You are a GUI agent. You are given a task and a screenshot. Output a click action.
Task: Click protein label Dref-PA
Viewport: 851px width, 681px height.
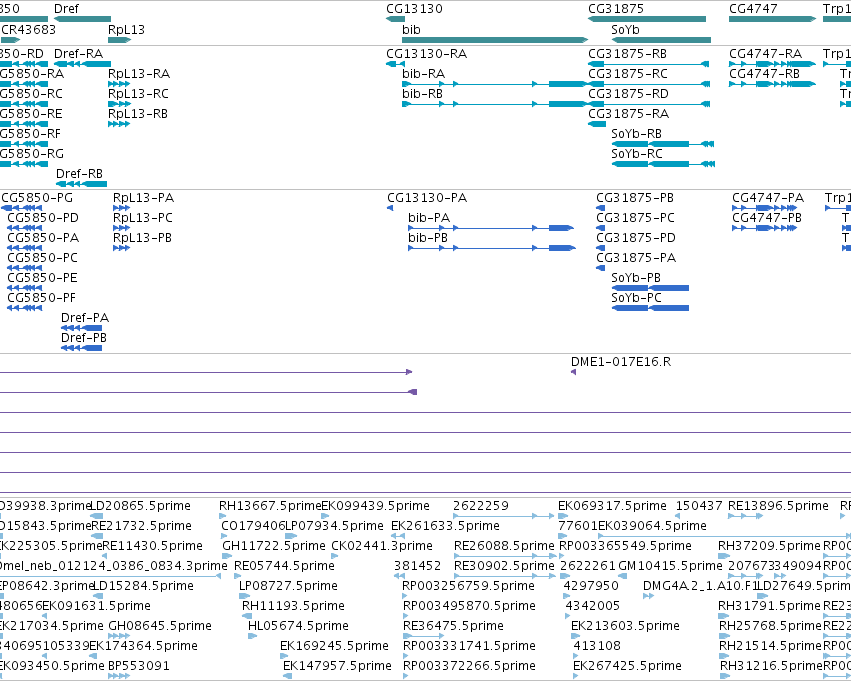pos(85,318)
